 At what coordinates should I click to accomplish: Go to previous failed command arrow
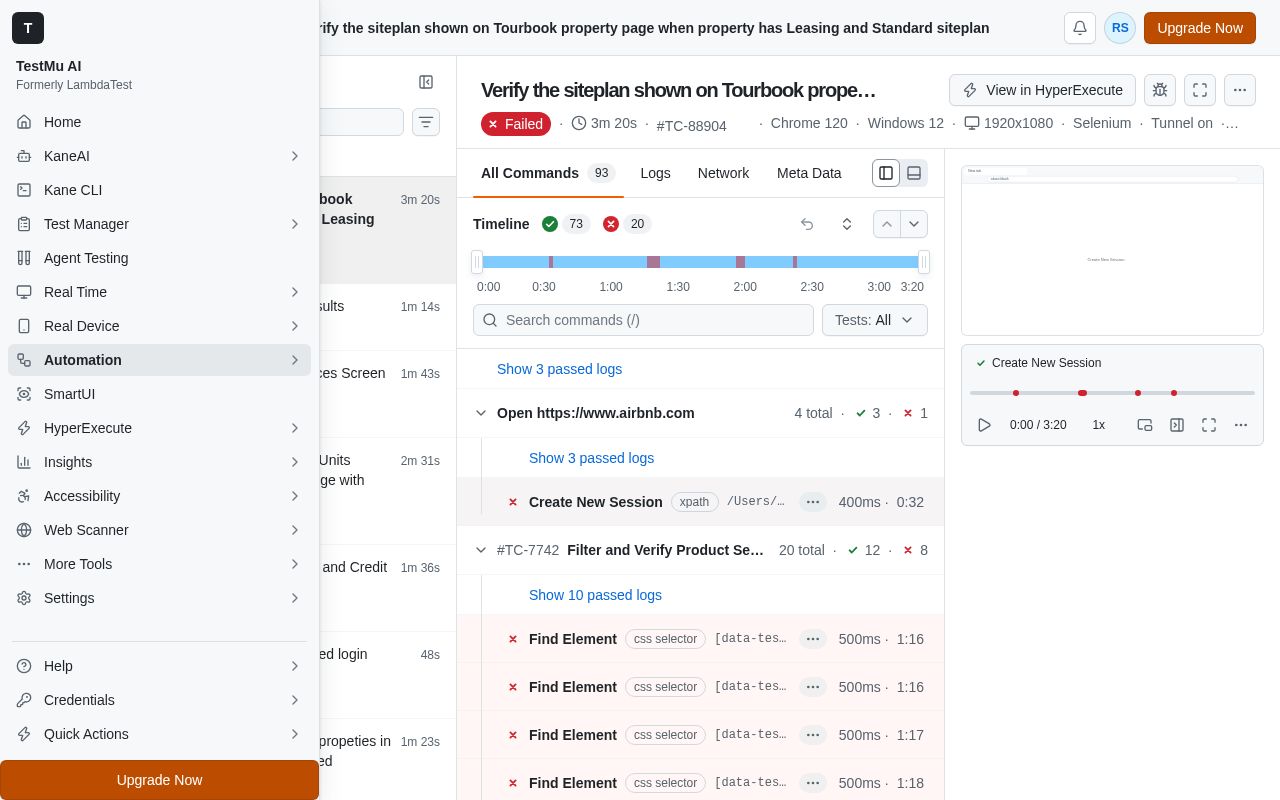click(887, 224)
